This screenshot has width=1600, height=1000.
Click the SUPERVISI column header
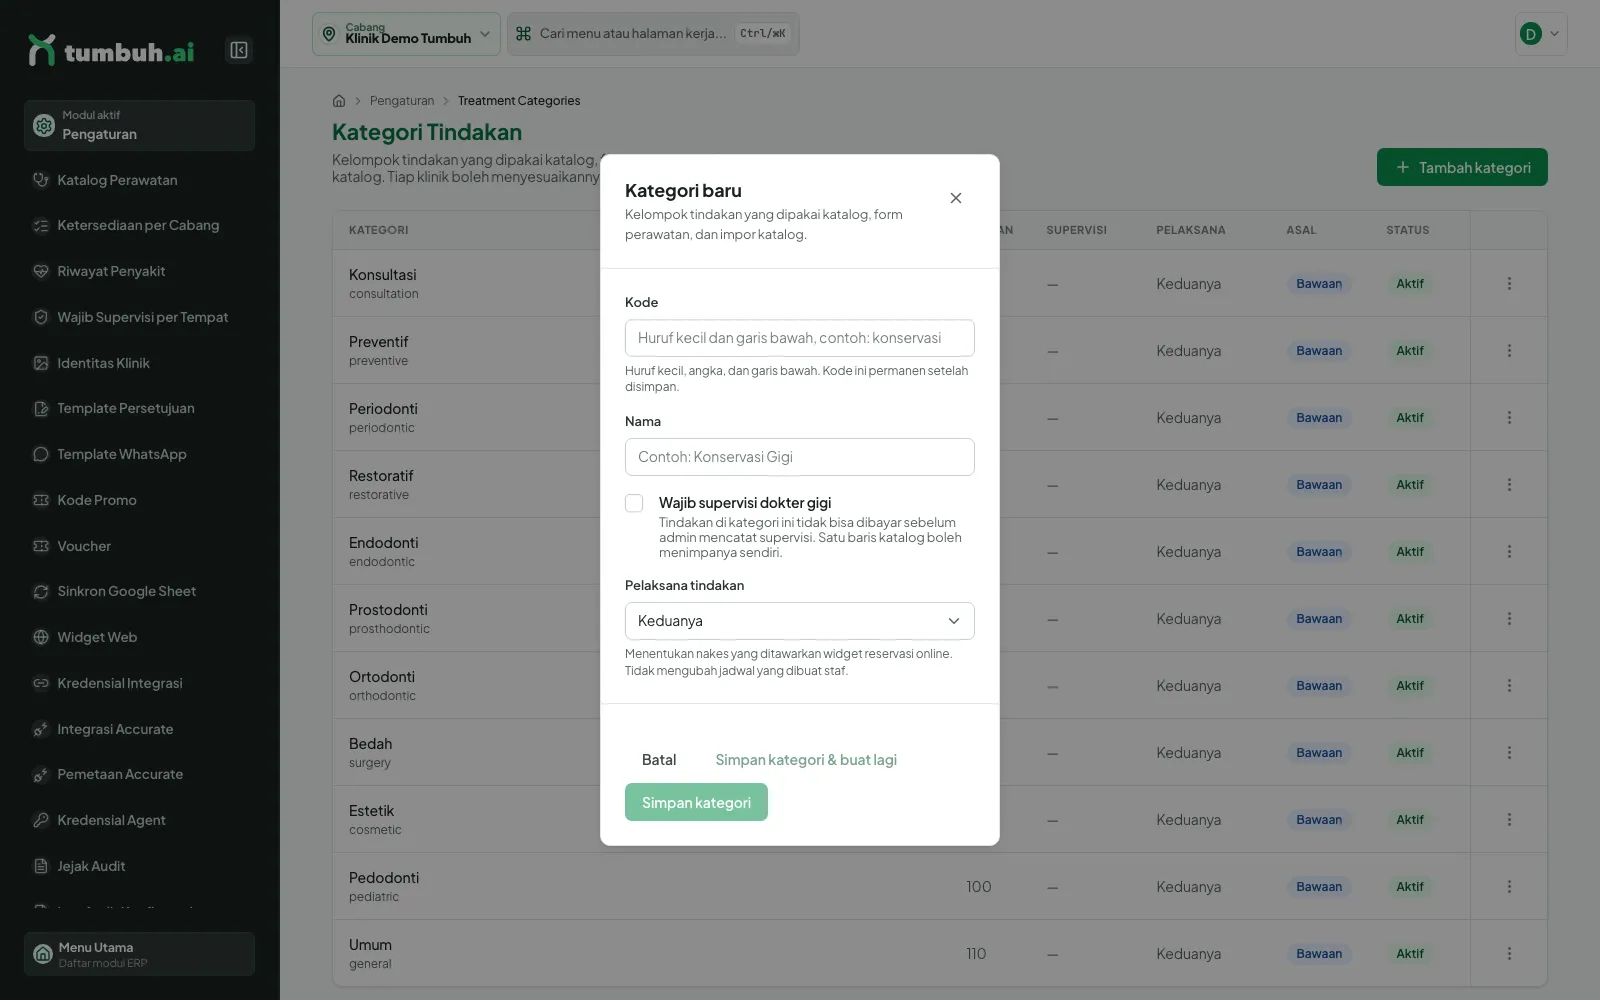coord(1076,230)
